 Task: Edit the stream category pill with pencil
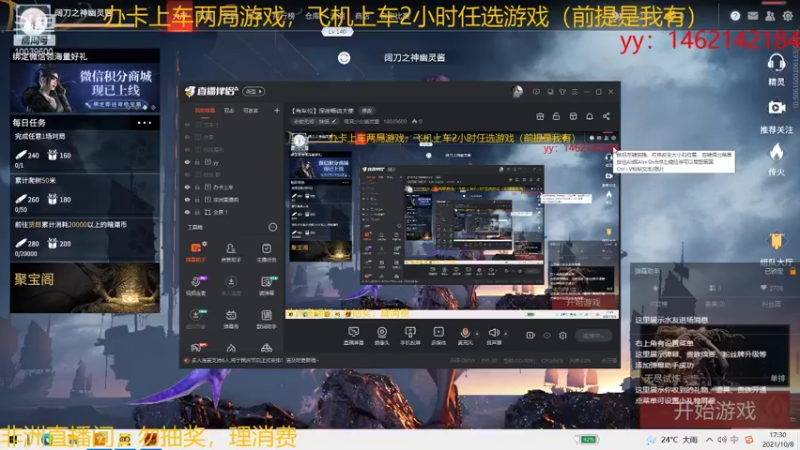315,121
